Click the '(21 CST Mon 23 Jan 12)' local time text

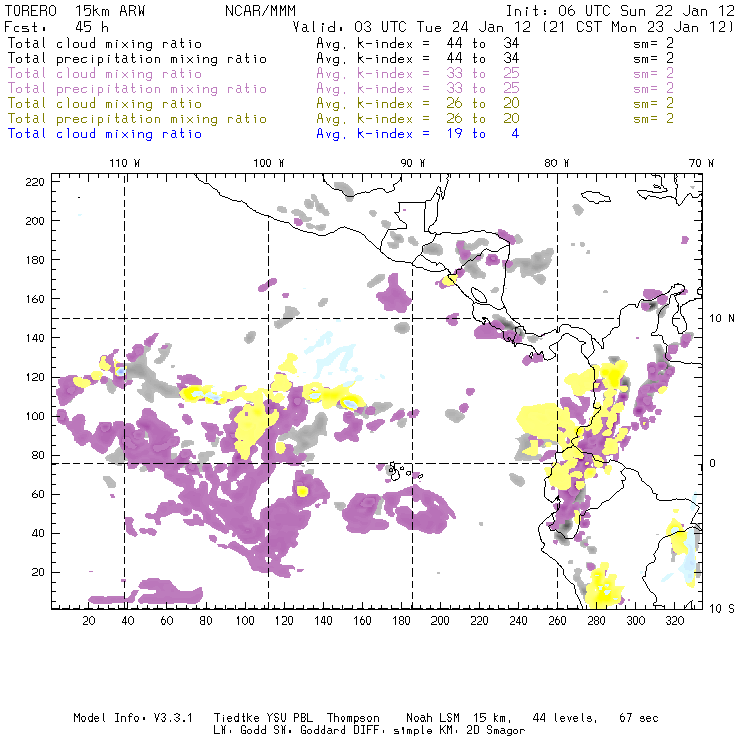point(638,27)
